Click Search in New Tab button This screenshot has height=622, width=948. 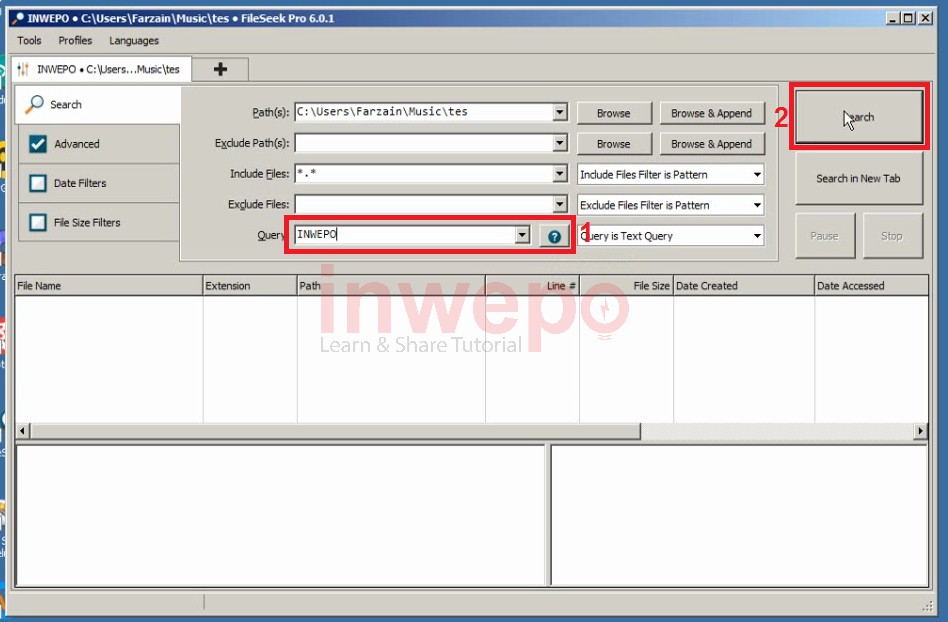tap(859, 179)
